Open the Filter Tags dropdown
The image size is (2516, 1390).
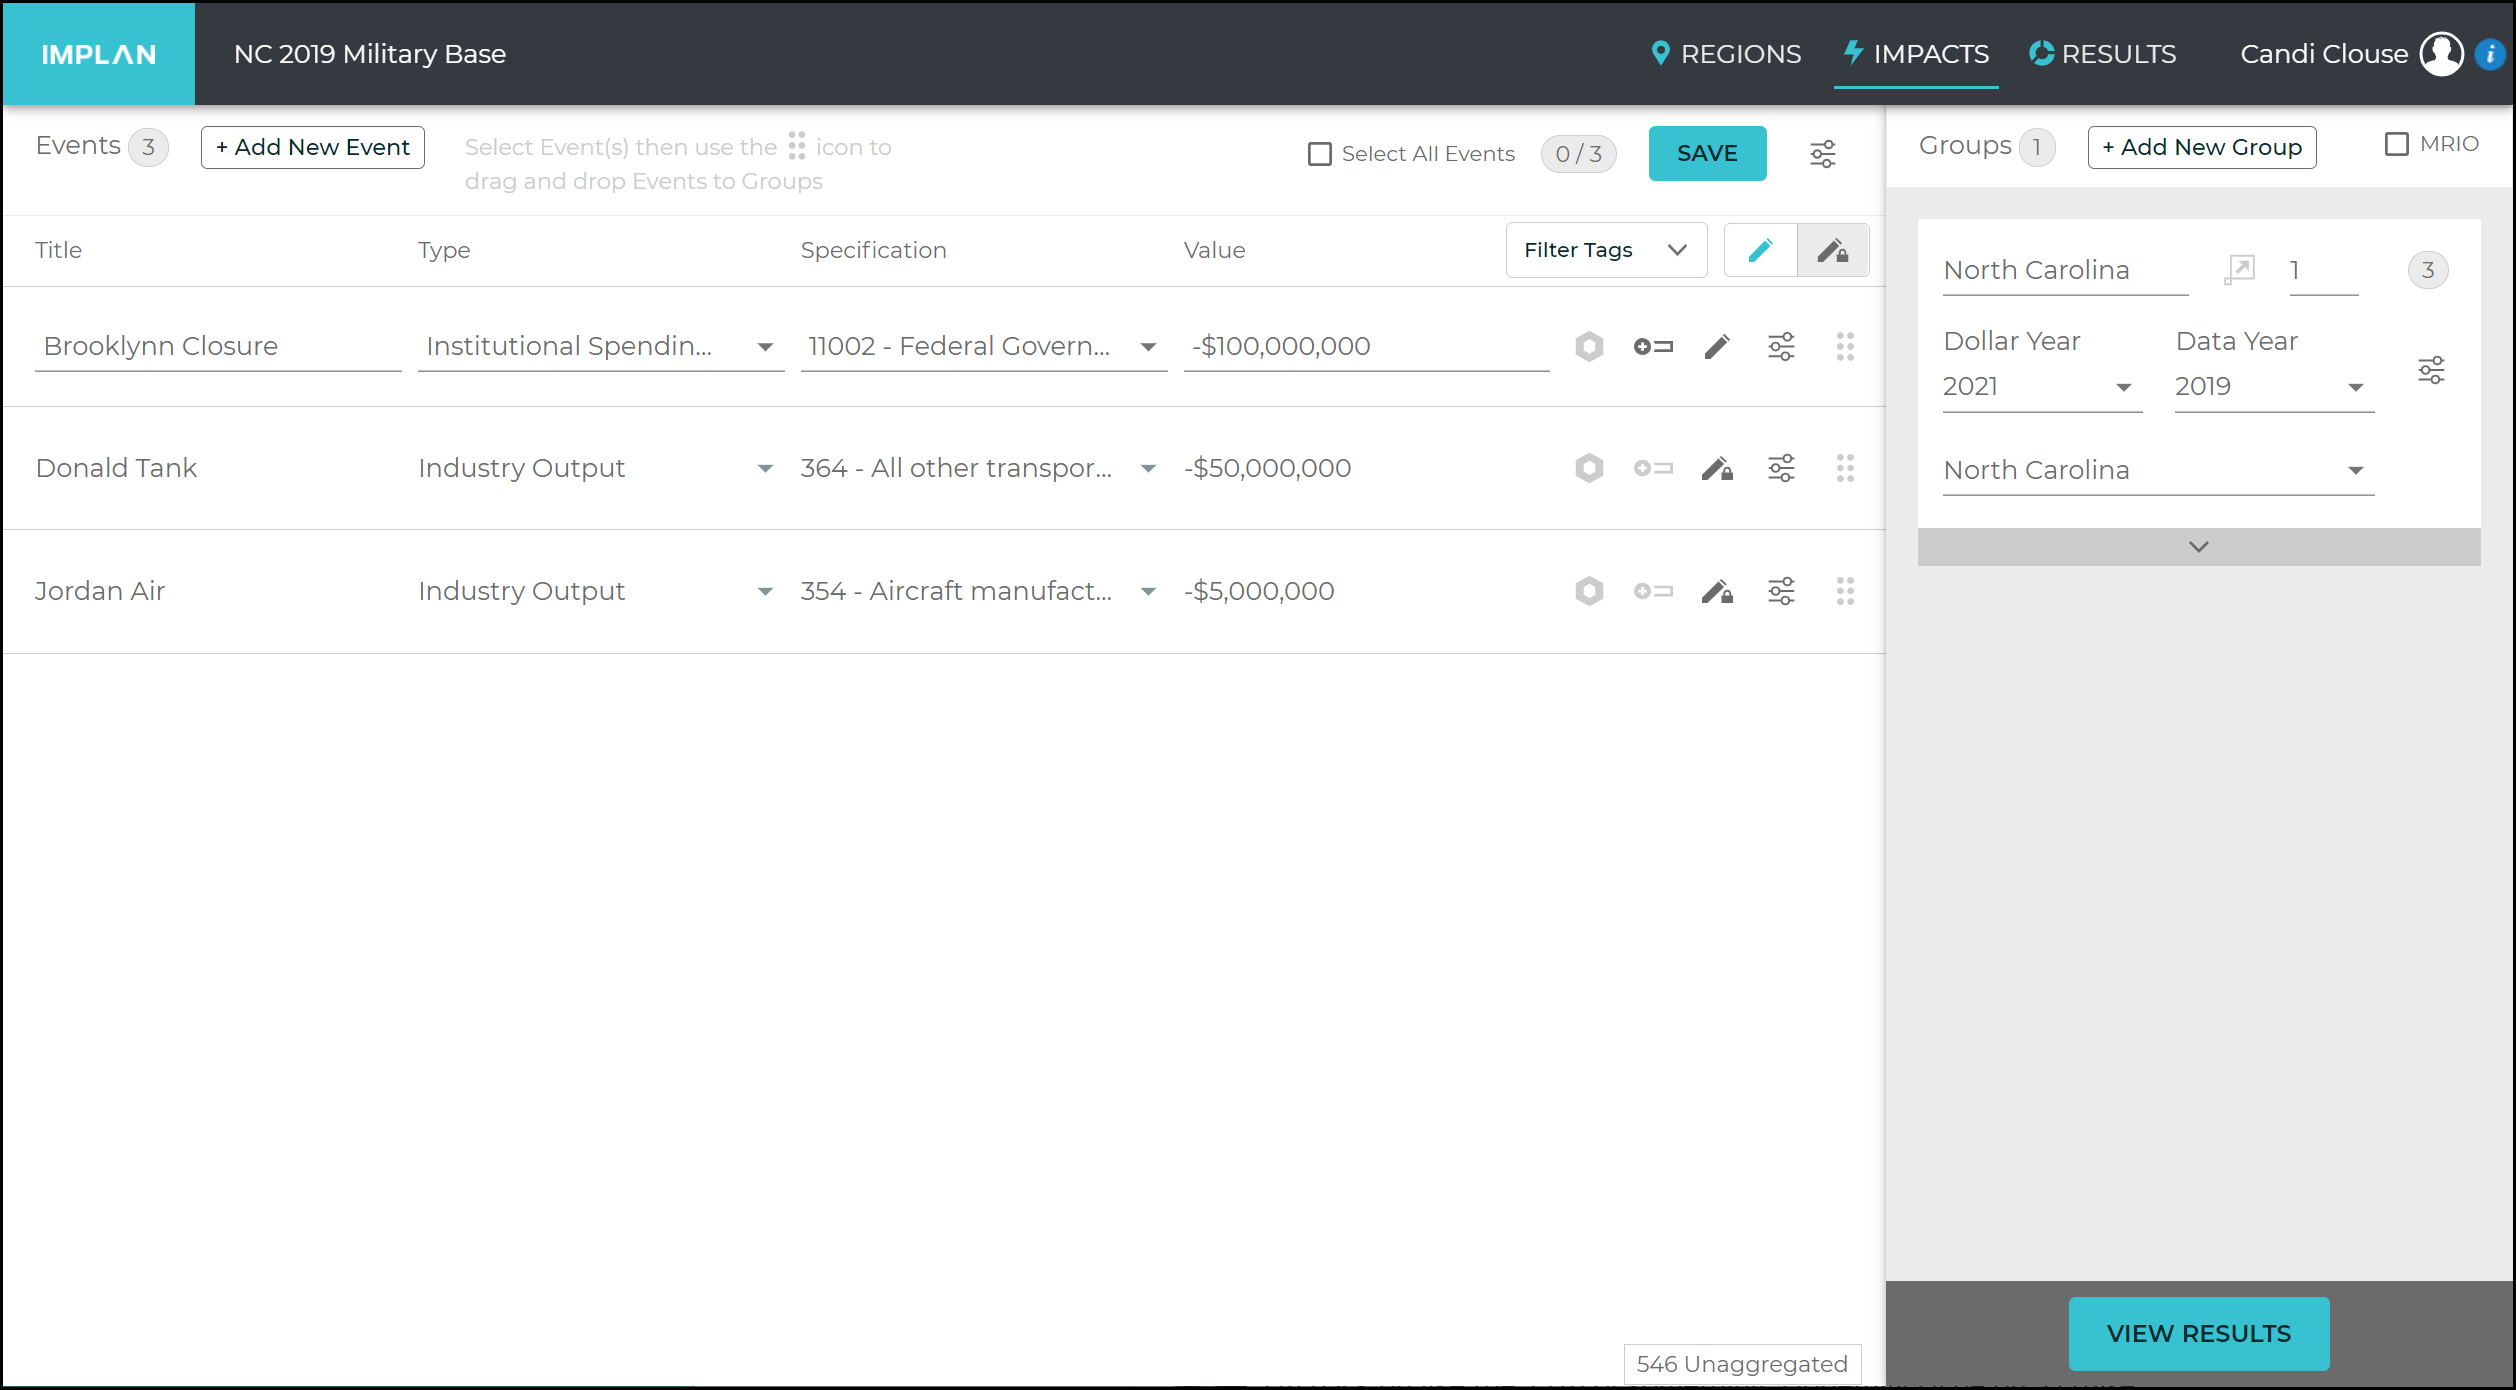pos(1606,250)
